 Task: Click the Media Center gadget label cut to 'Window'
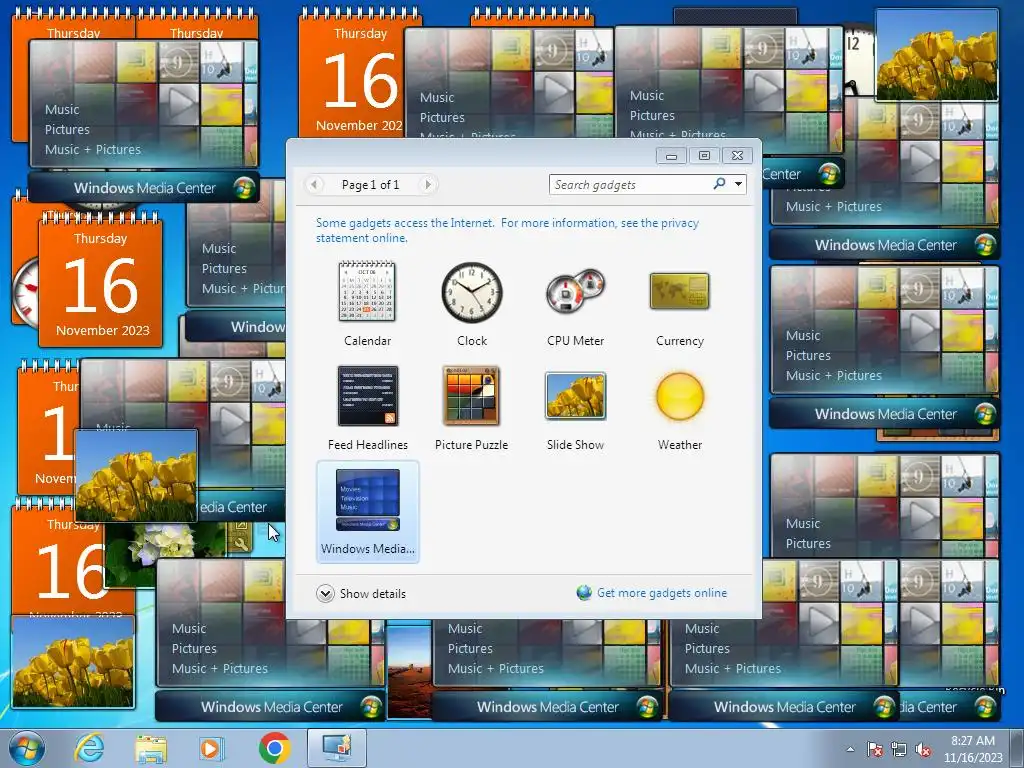pyautogui.click(x=236, y=327)
